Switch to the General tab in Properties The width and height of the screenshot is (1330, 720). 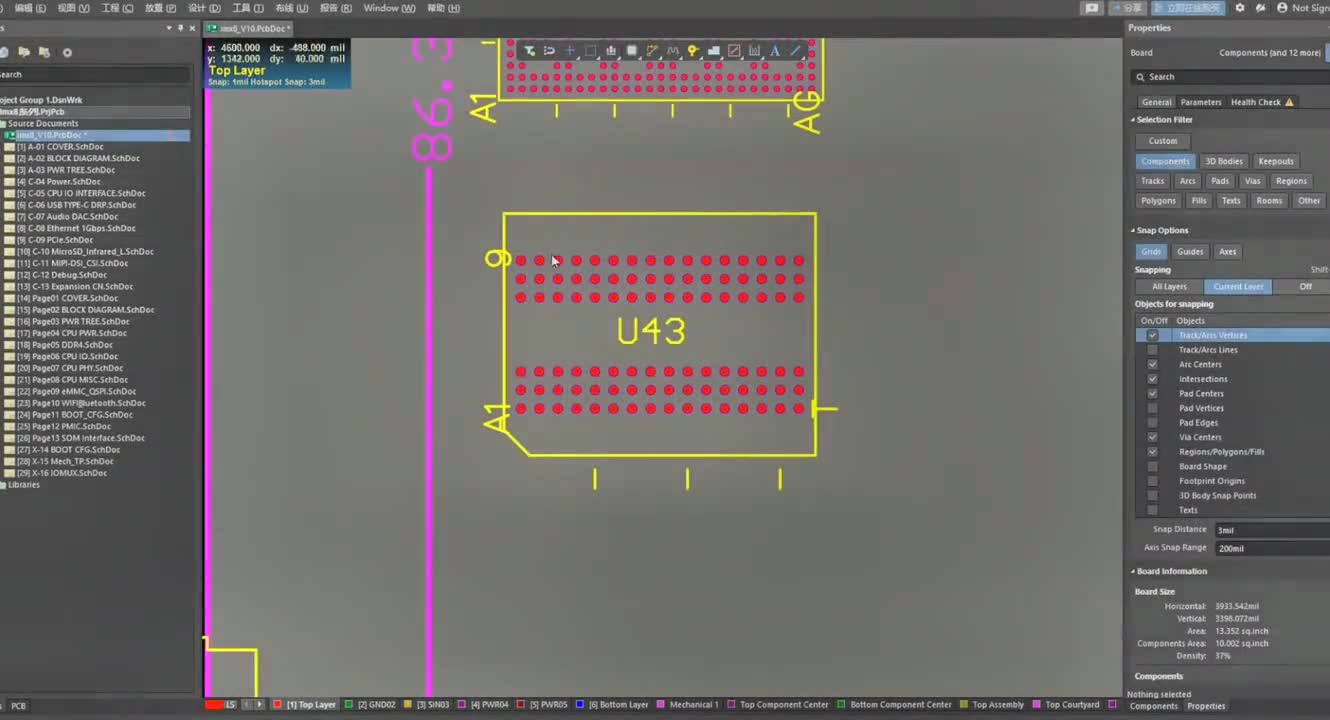[1156, 102]
